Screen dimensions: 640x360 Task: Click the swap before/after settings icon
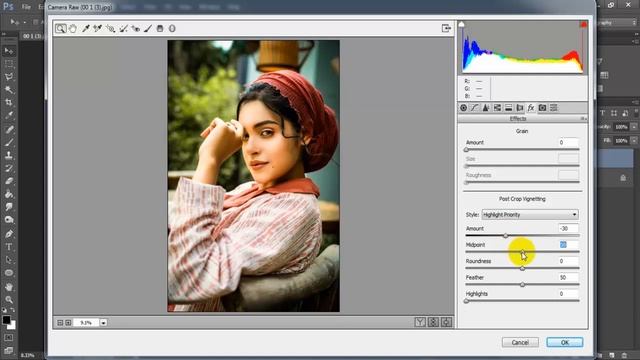(x=433, y=322)
